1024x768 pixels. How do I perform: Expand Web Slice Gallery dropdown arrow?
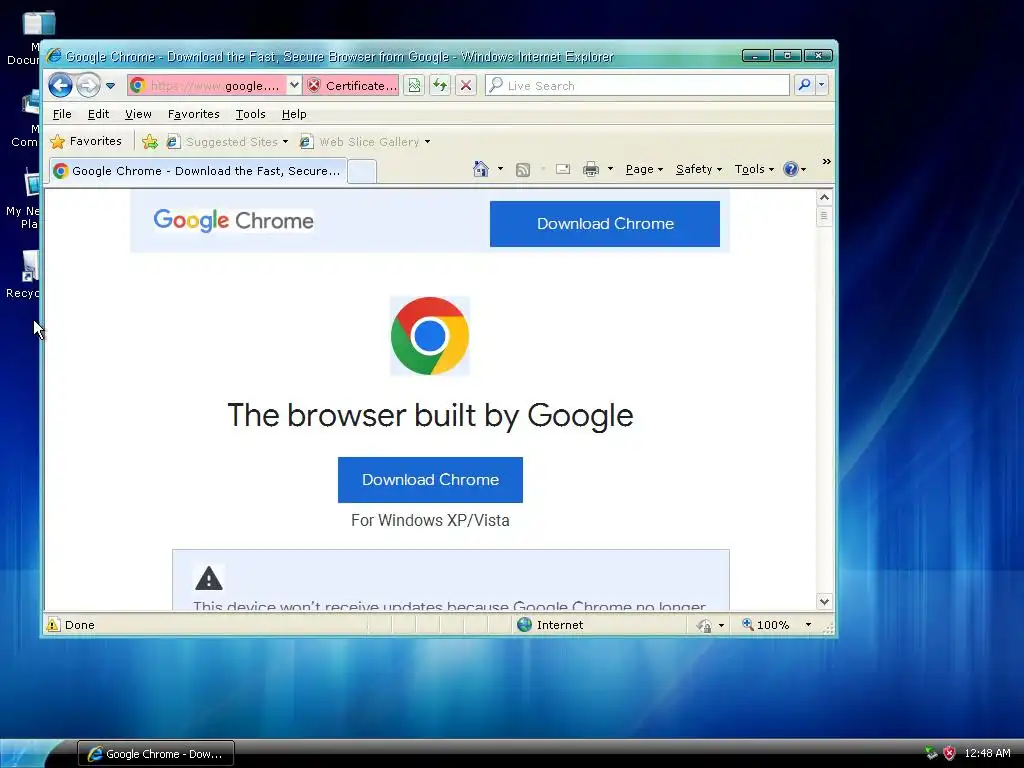(428, 142)
